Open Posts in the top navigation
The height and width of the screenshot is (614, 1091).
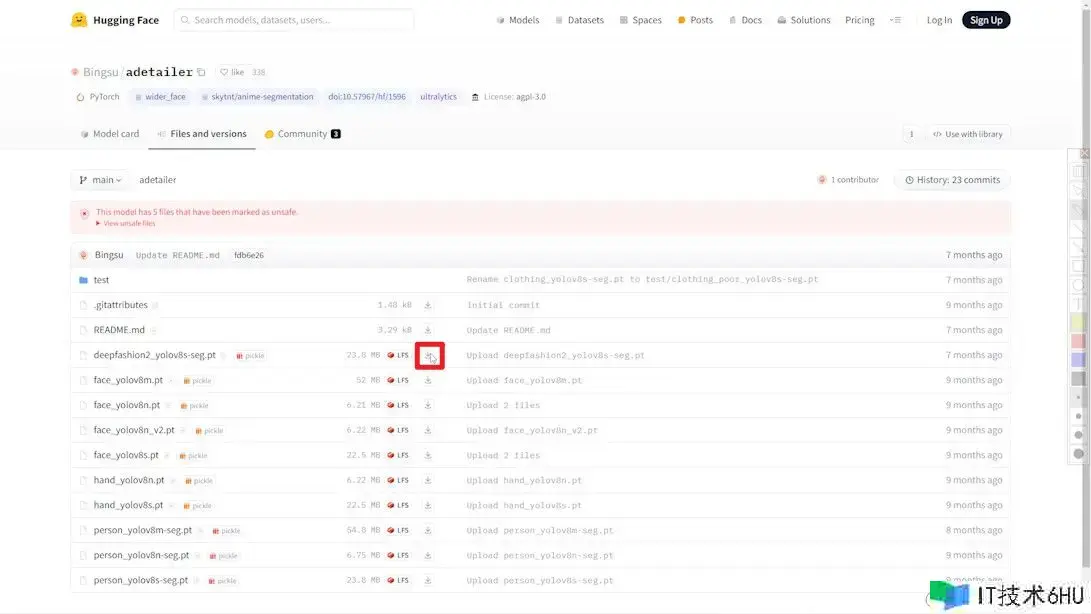pos(695,20)
